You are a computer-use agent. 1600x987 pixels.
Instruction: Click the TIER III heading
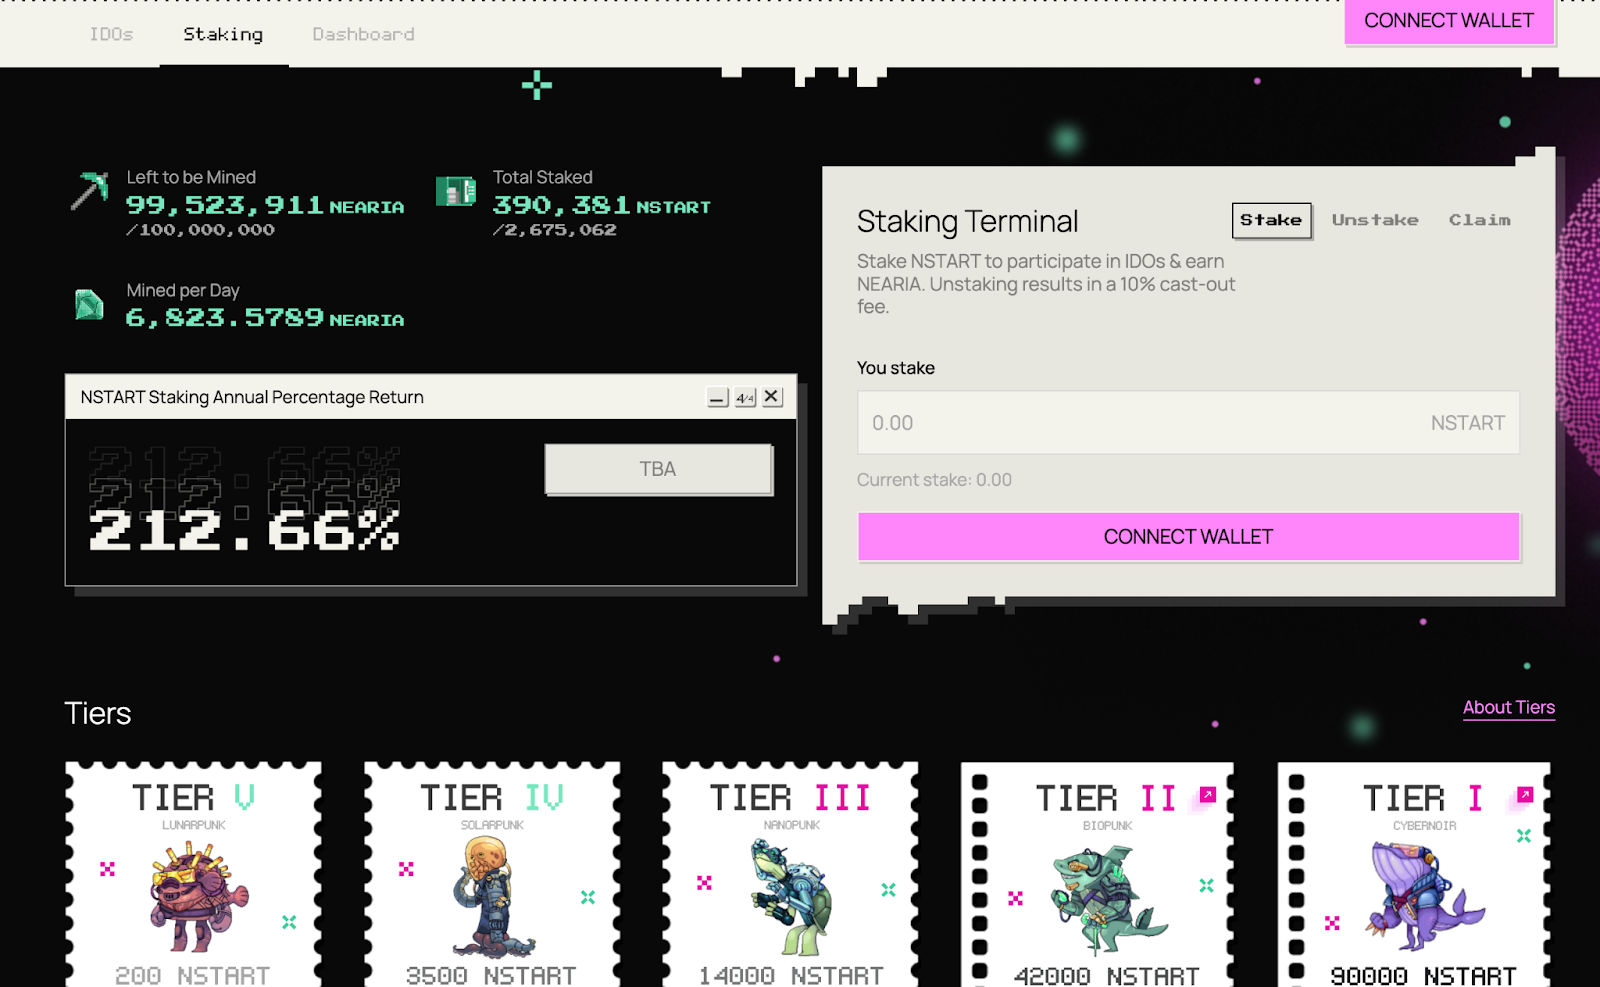790,798
